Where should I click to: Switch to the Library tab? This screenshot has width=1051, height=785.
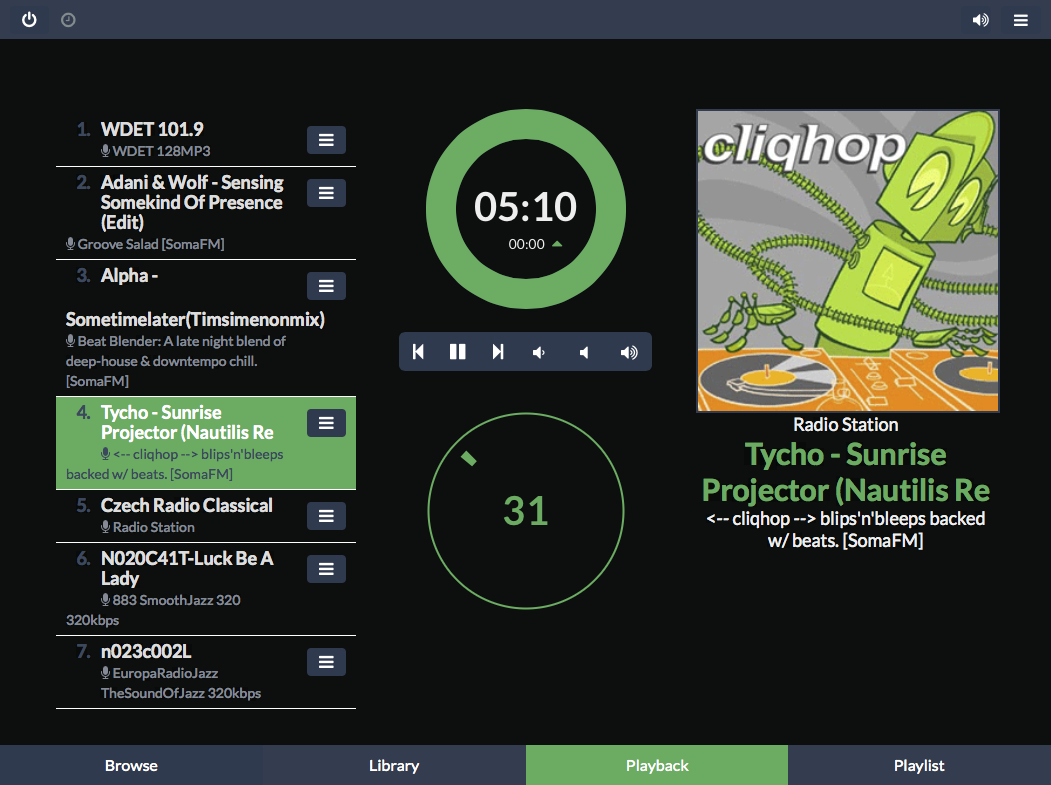(x=394, y=766)
